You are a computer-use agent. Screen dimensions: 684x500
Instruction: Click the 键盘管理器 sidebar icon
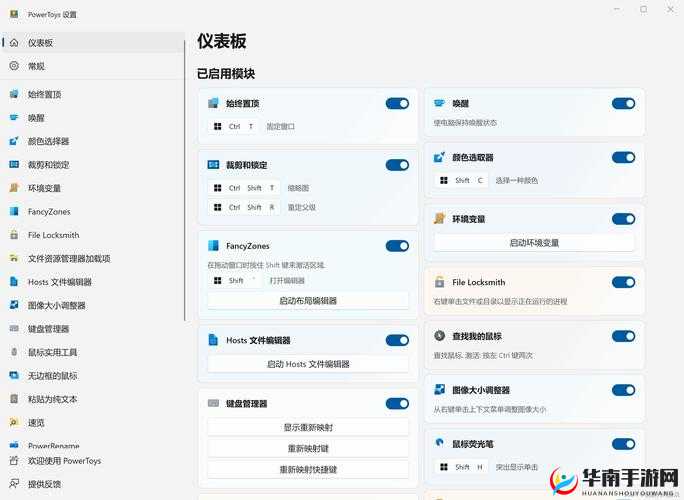[x=14, y=329]
